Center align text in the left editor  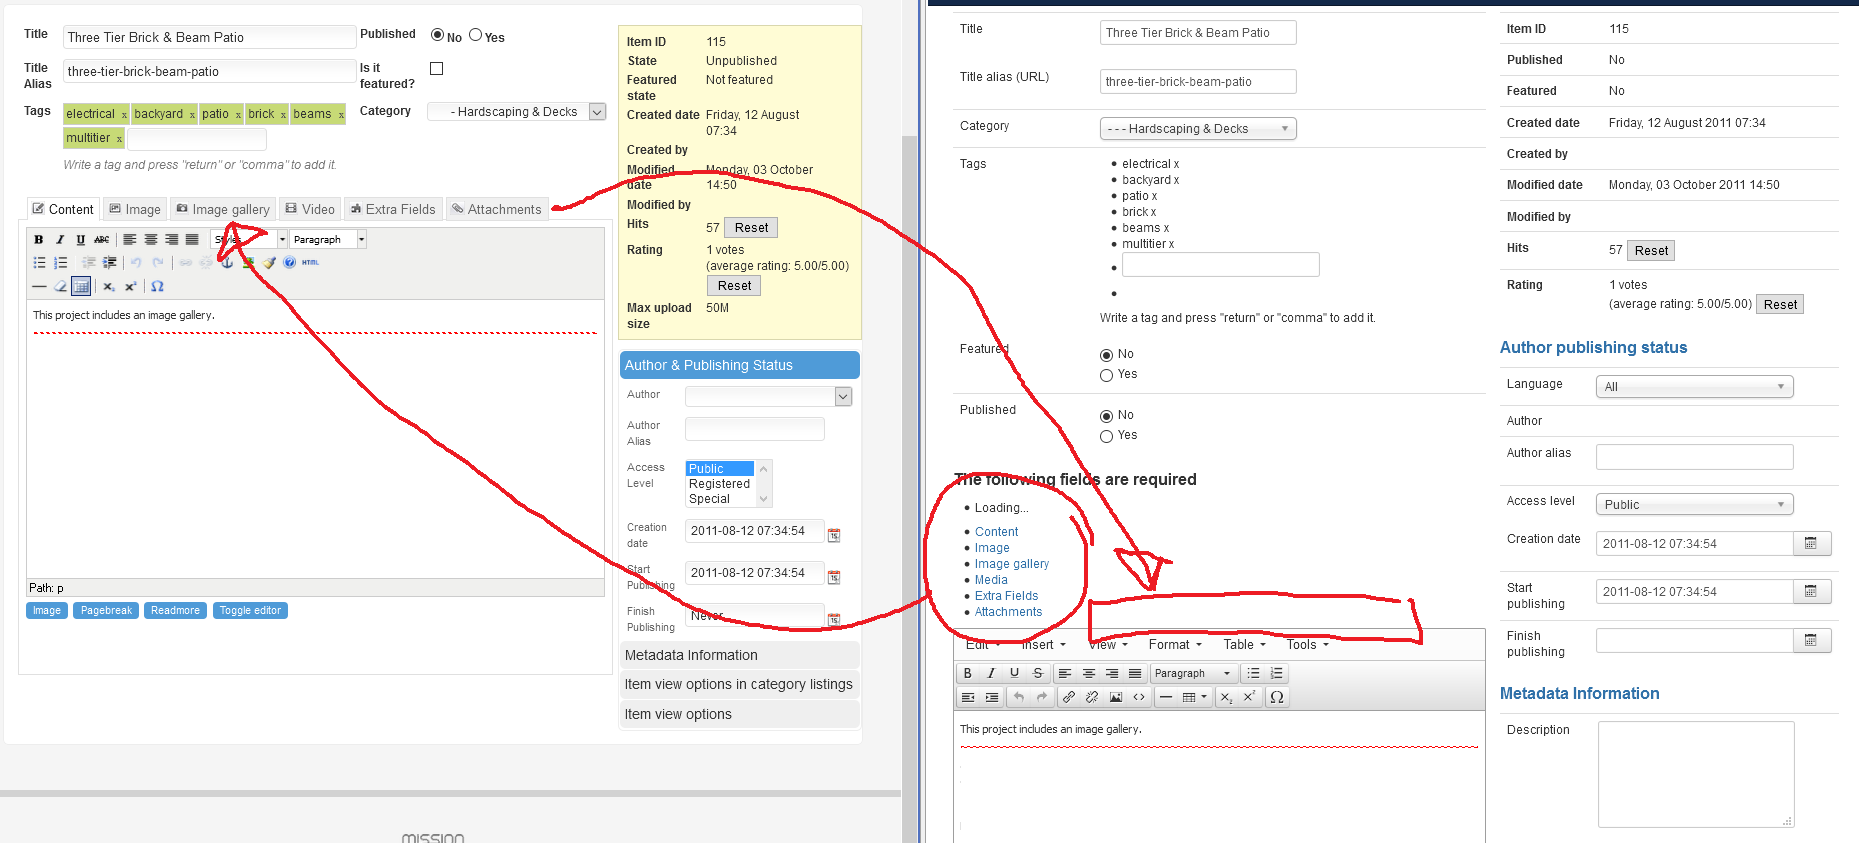click(150, 240)
